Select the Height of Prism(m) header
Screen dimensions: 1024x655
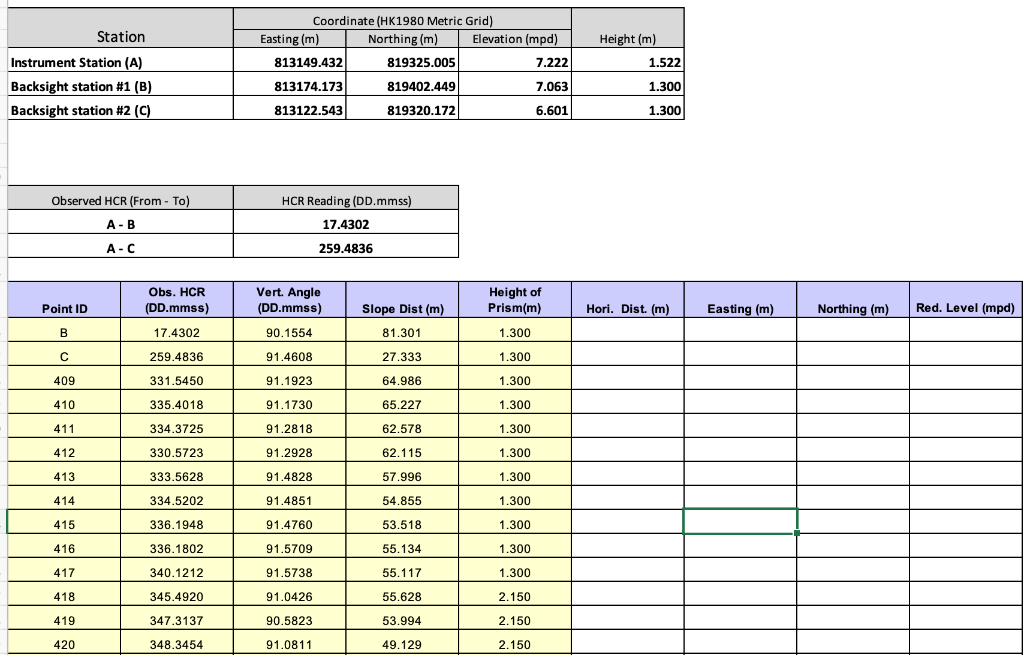pos(515,300)
